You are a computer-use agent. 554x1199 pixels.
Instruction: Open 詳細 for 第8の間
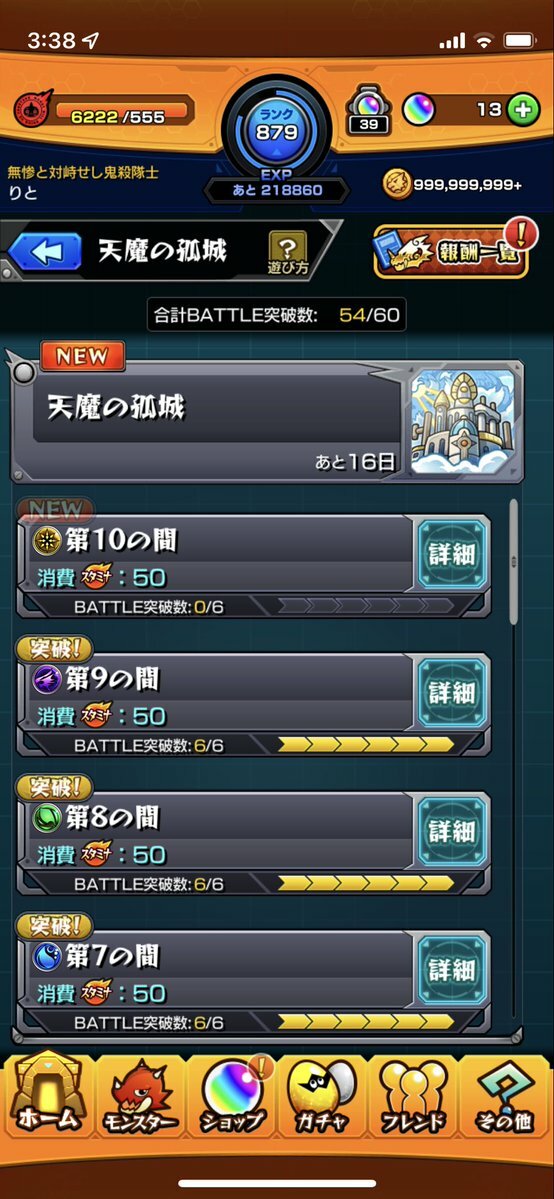[x=451, y=831]
